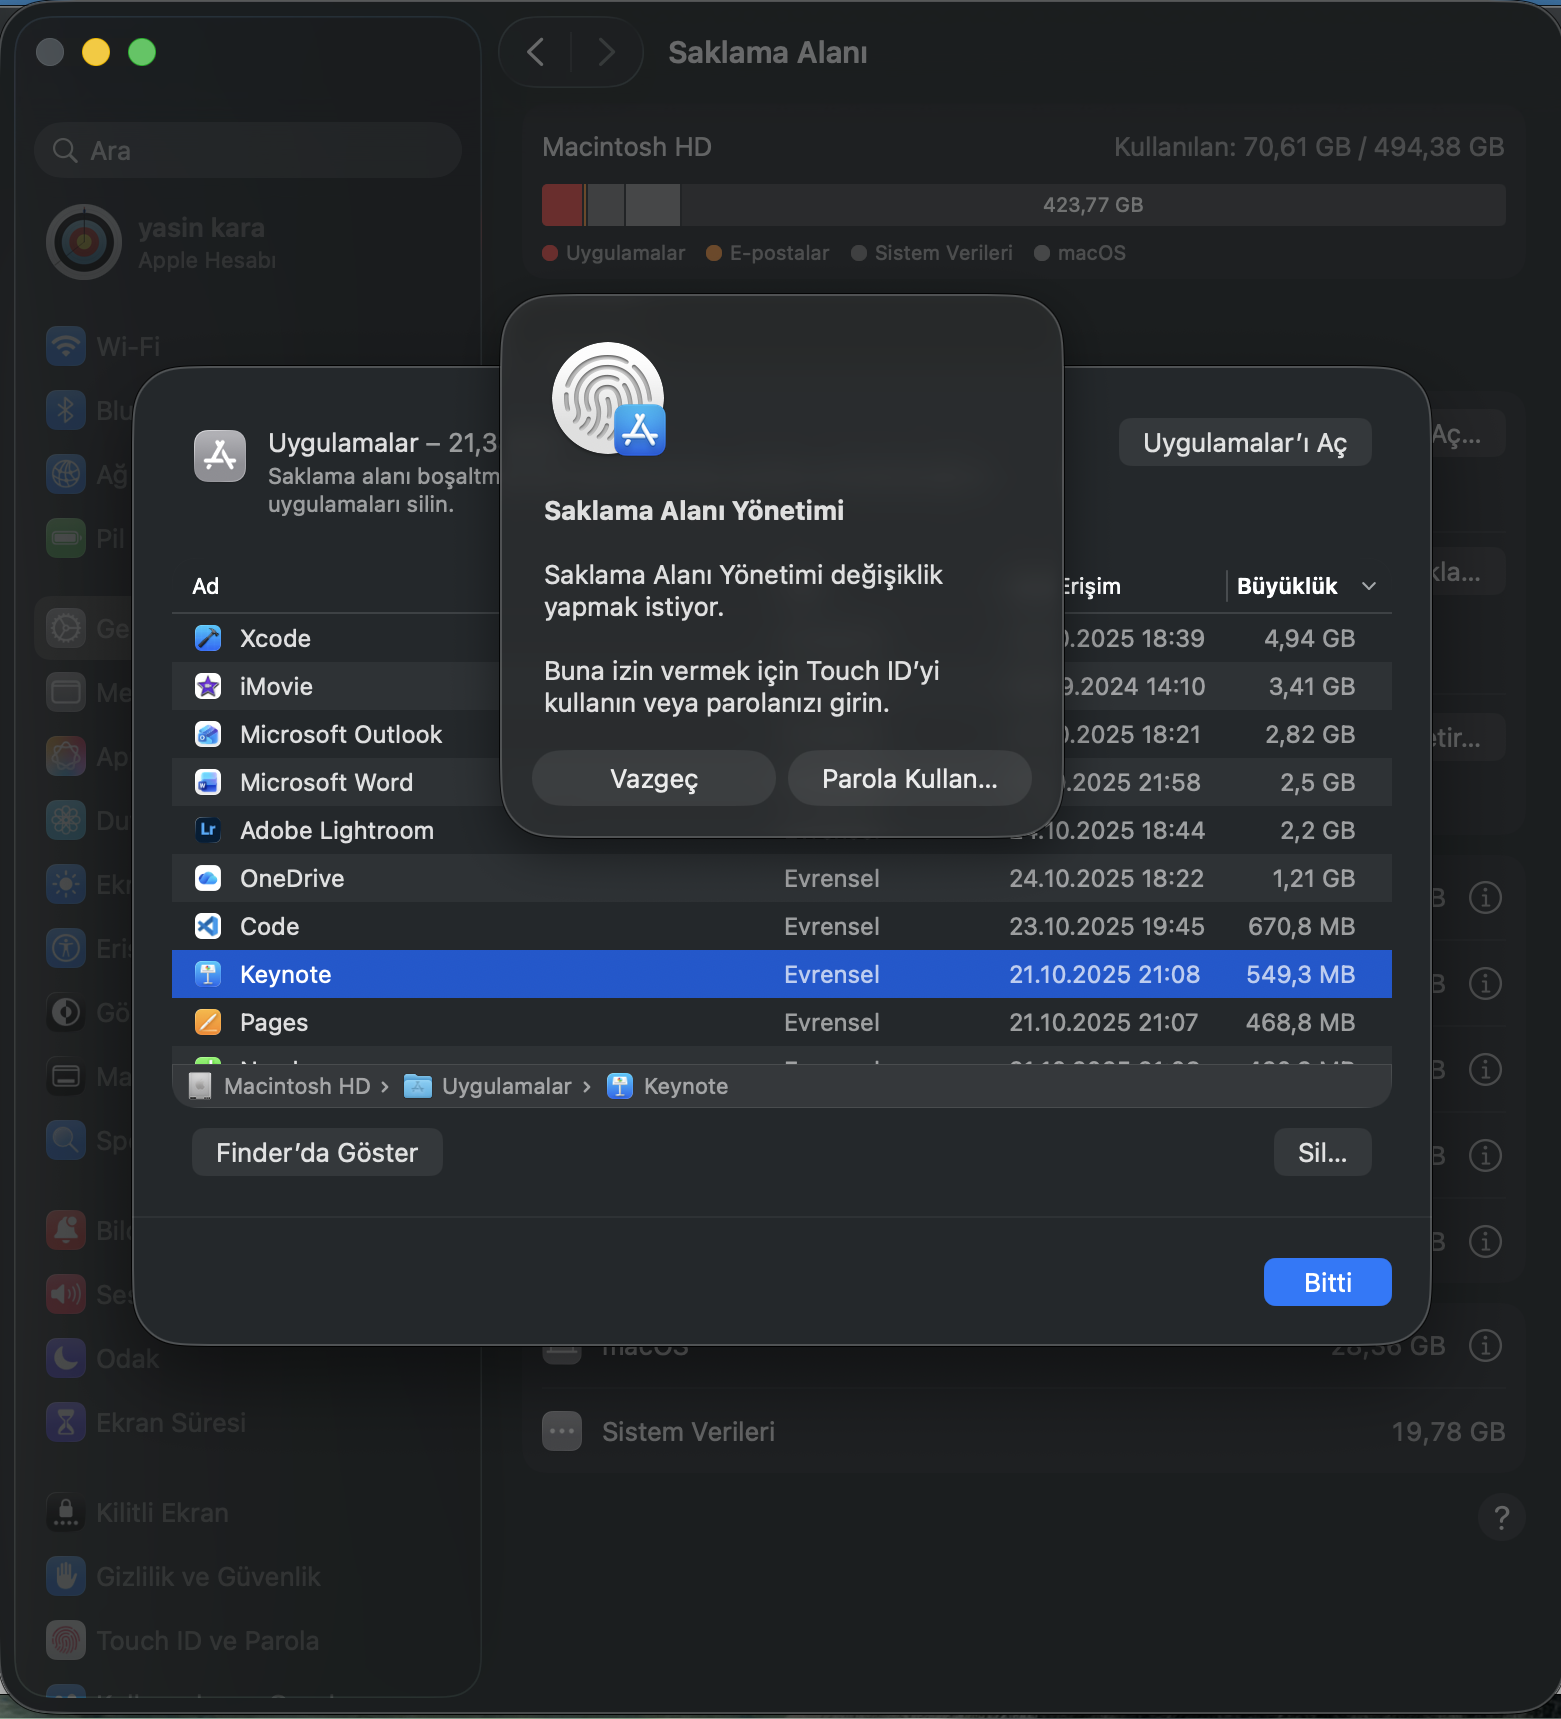1561x1719 pixels.
Task: Click the OneDrive cloud icon
Action: (x=208, y=878)
